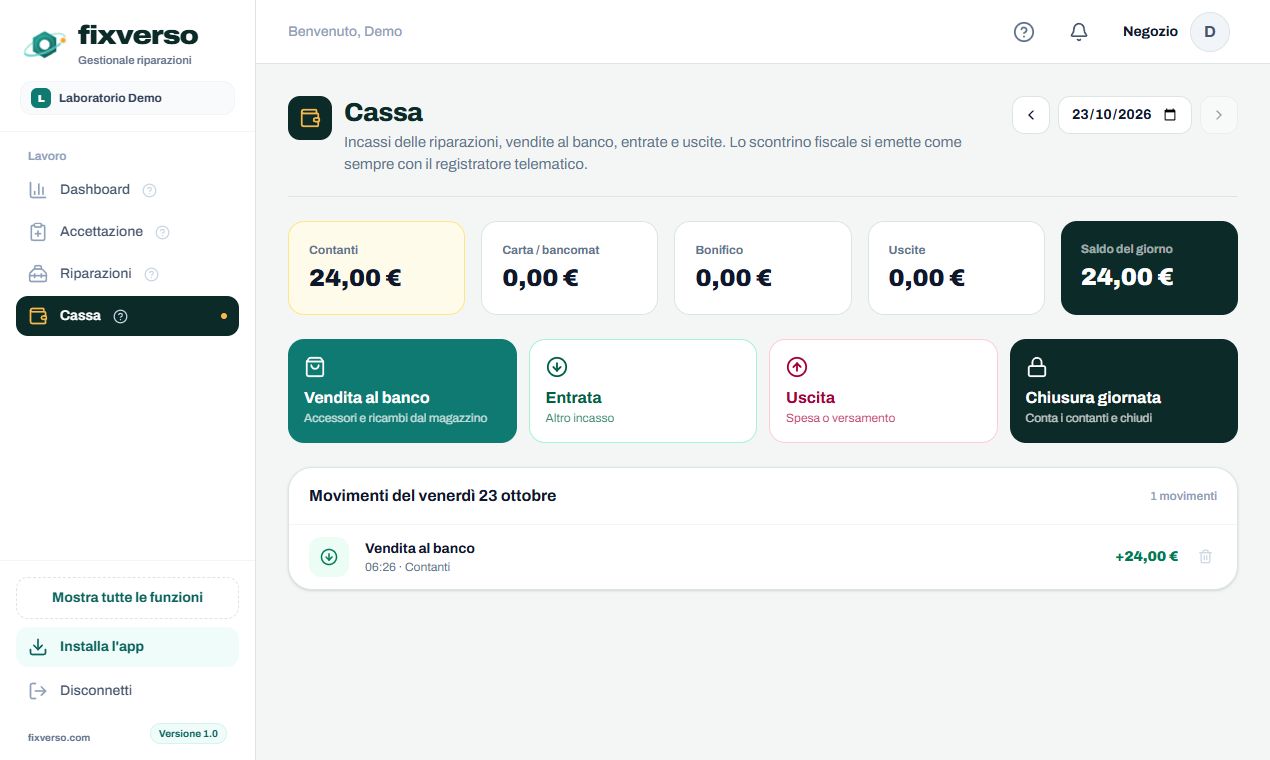Click the help icon next to Cassa in the sidebar

pos(121,316)
